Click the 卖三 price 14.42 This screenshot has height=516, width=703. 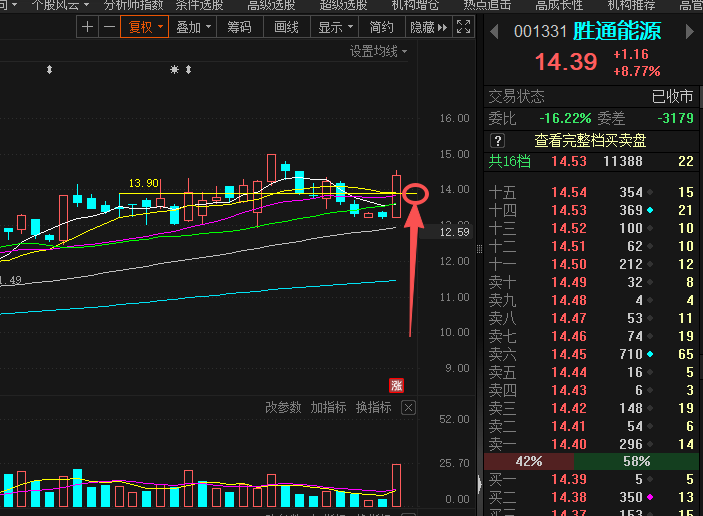pos(569,408)
